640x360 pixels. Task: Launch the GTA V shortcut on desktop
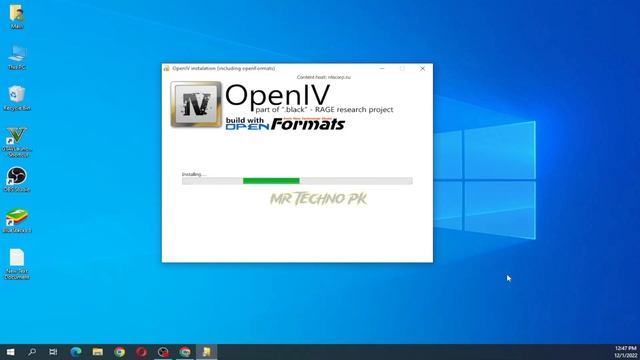click(x=17, y=142)
